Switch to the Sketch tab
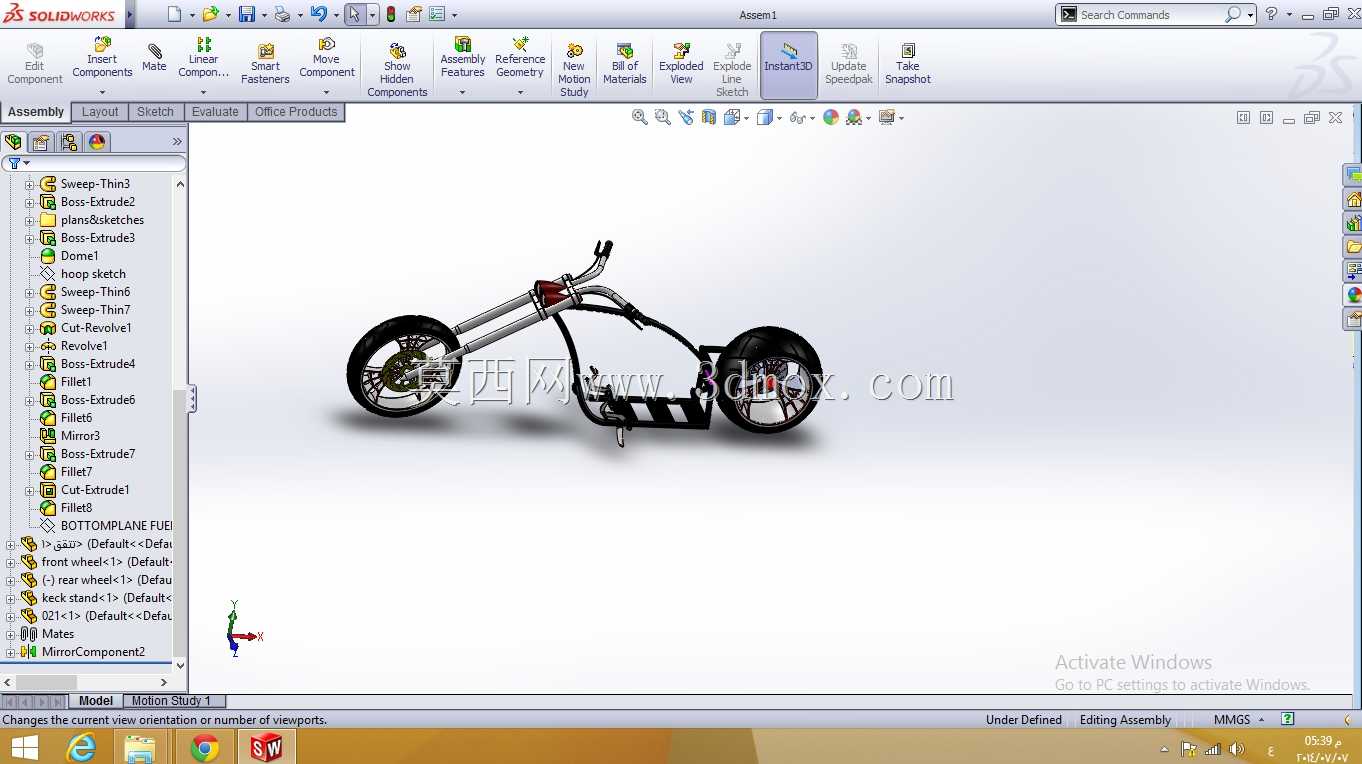 click(155, 112)
